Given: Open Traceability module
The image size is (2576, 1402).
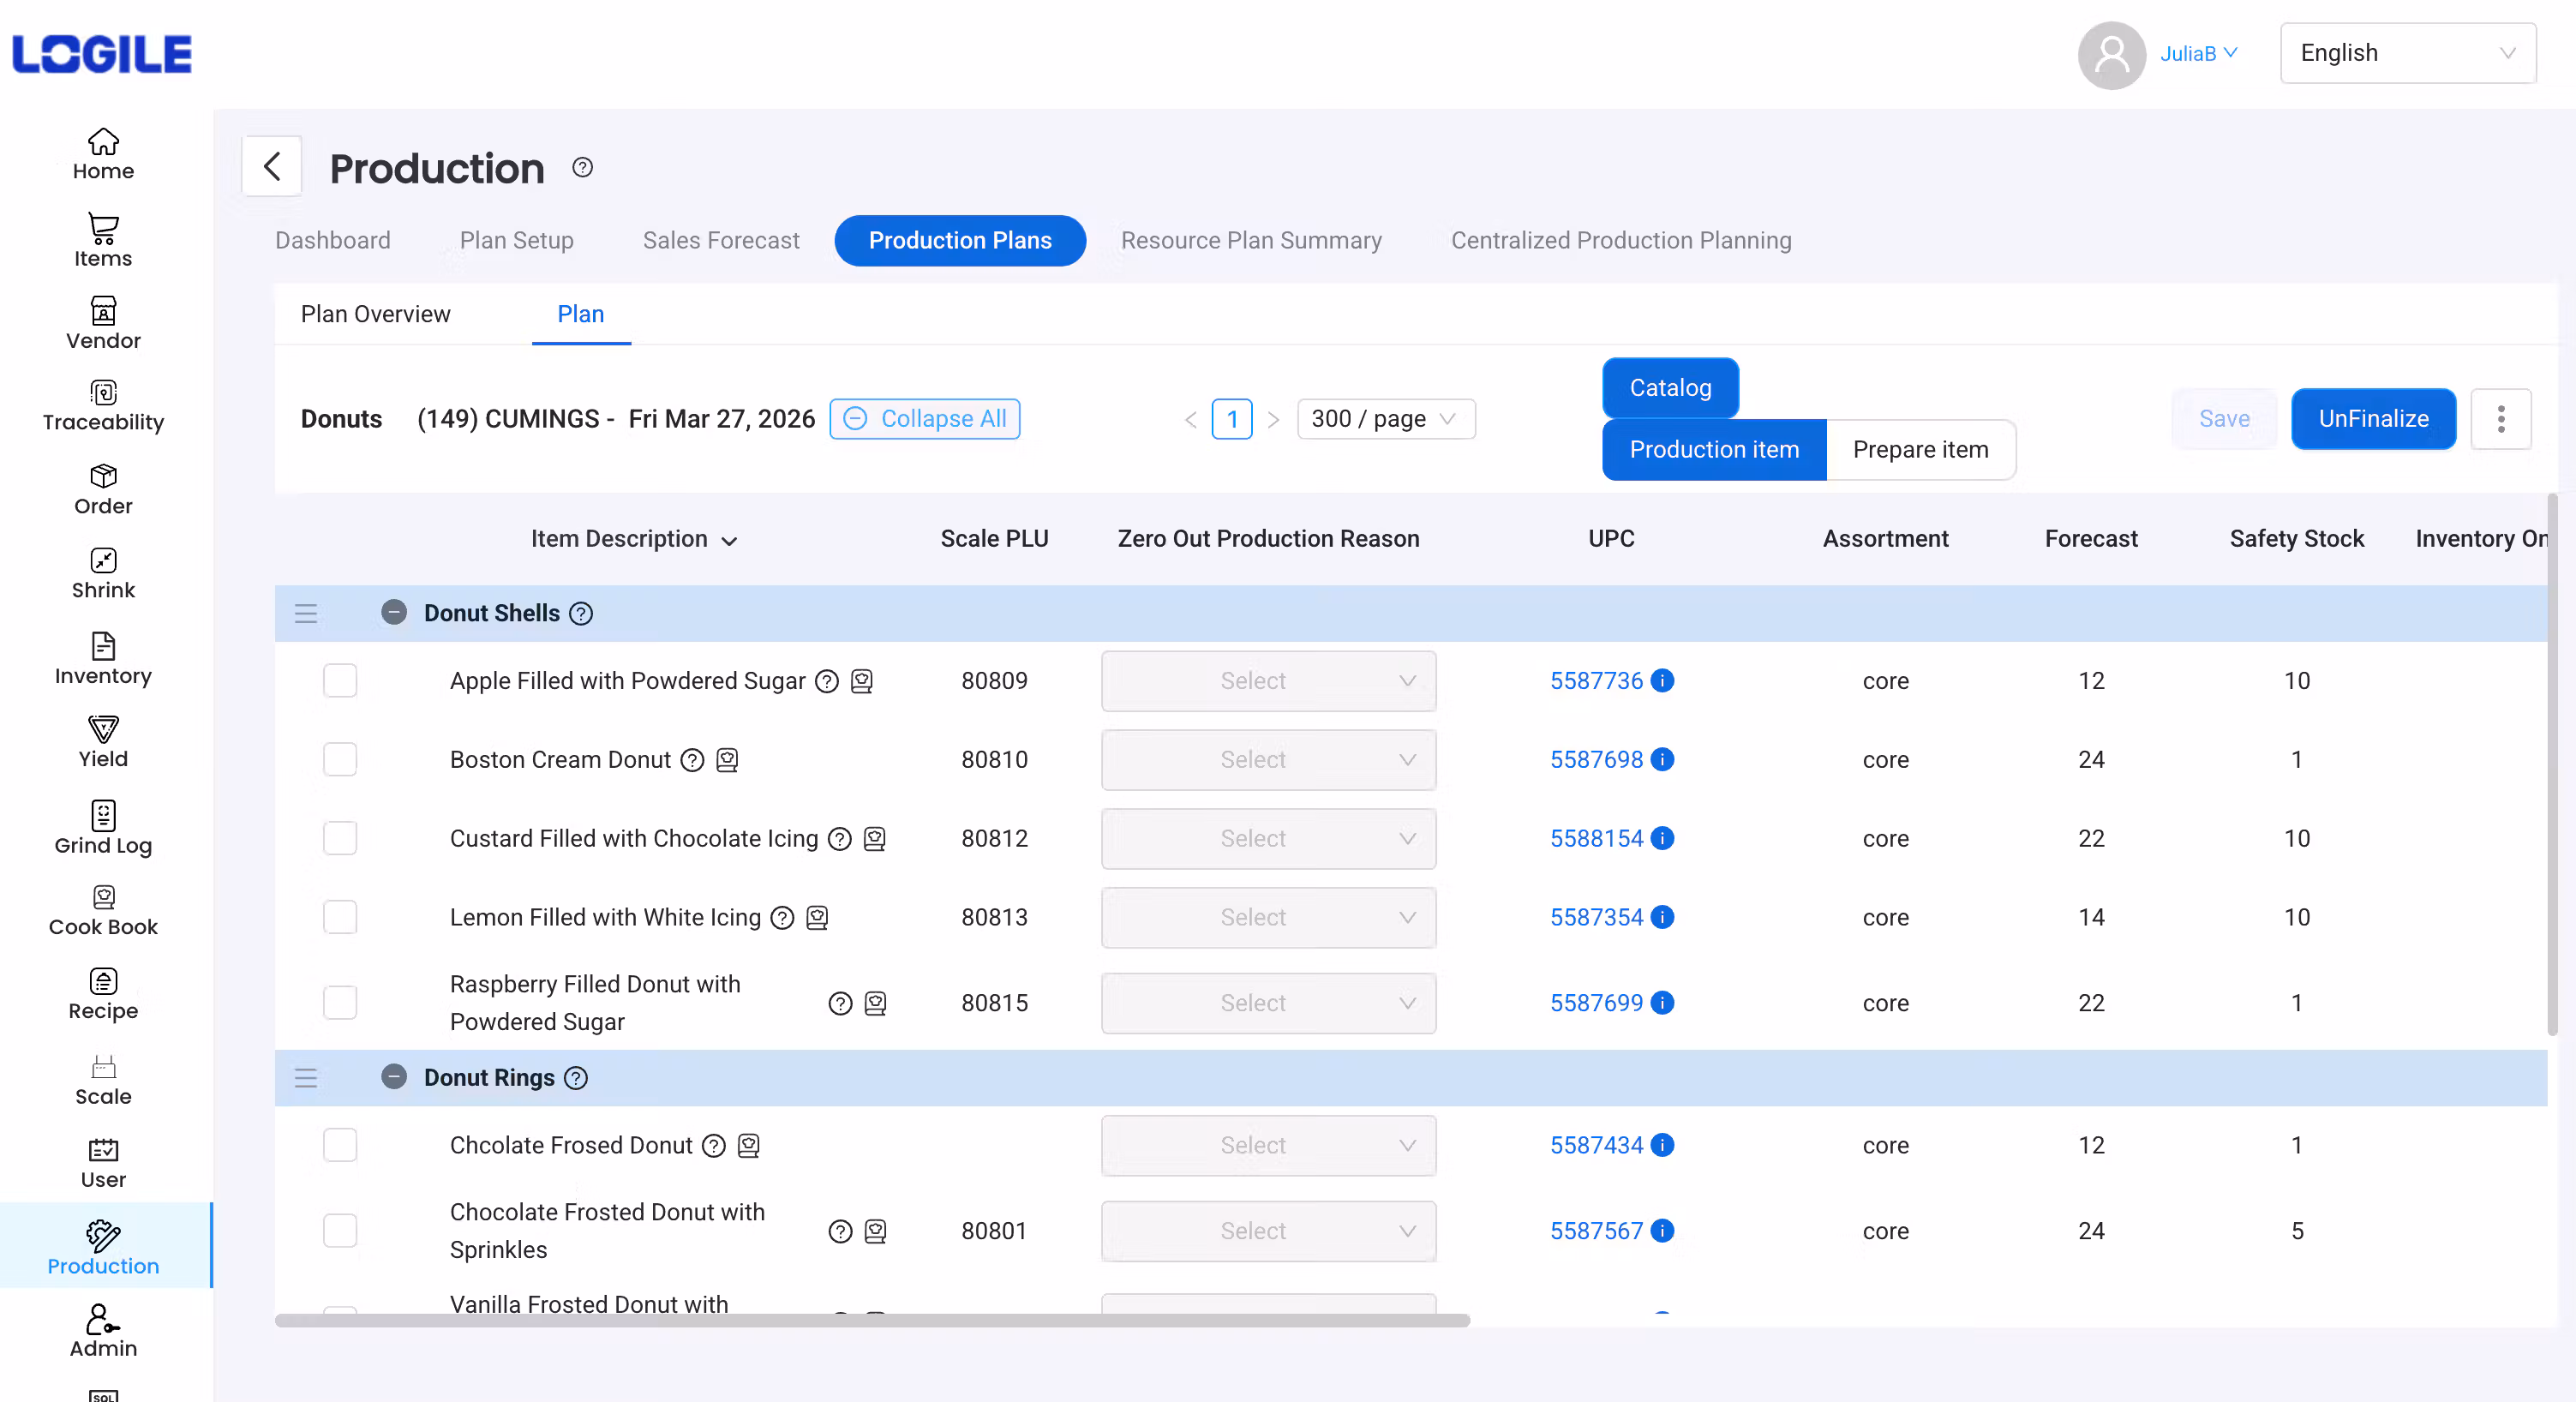Looking at the screenshot, I should [103, 405].
